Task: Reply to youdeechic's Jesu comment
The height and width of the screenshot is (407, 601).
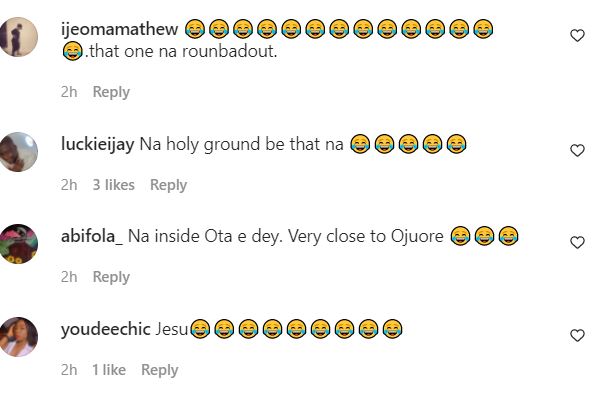Action: pyautogui.click(x=159, y=370)
